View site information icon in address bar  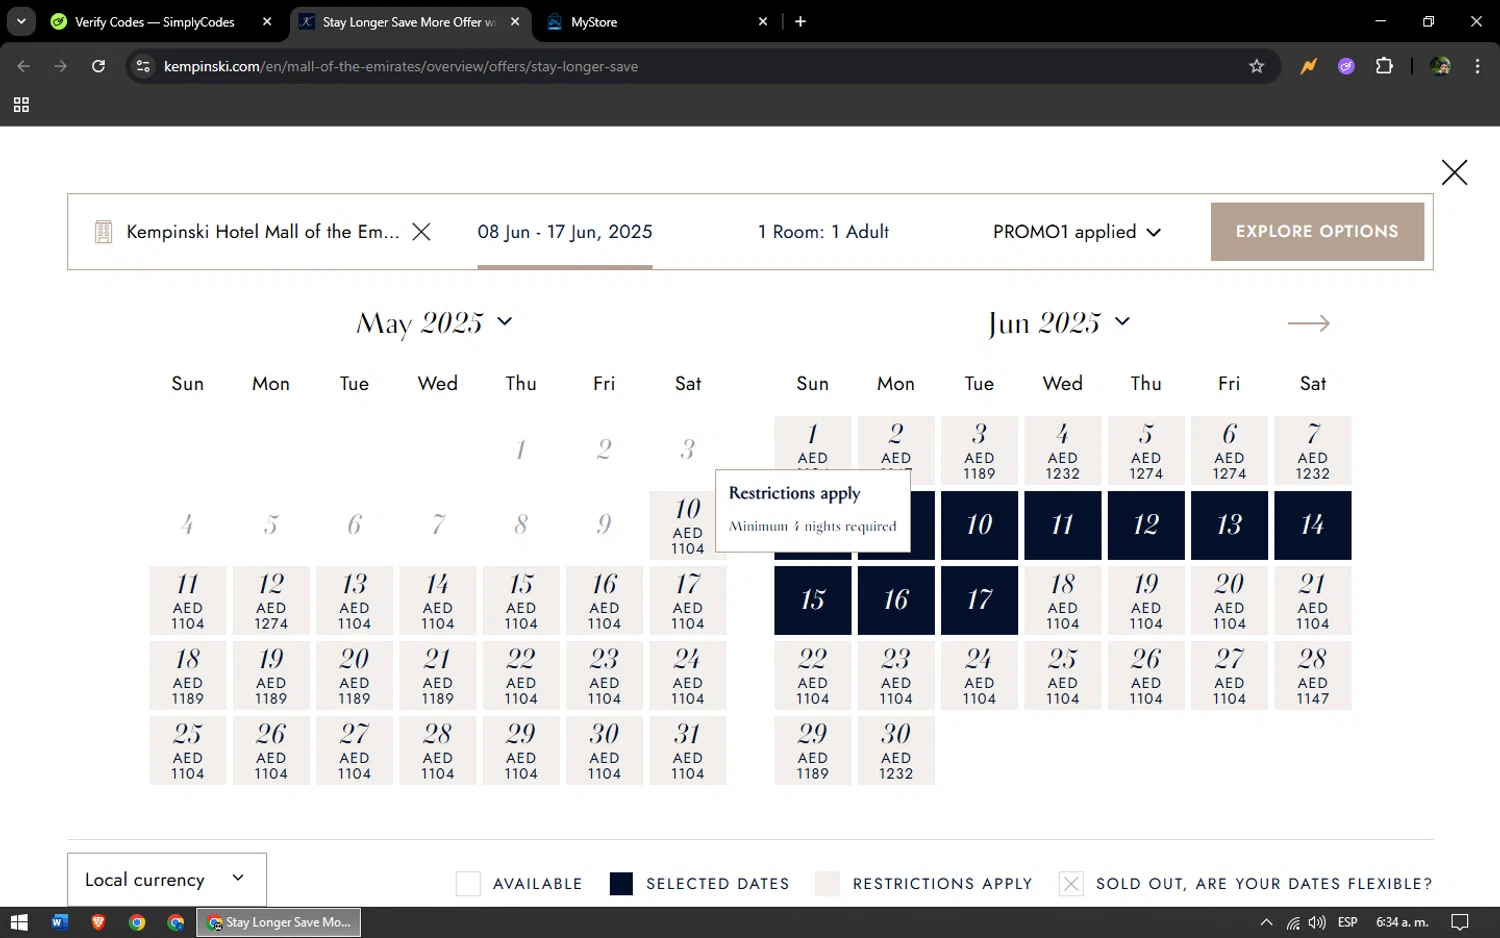pos(143,66)
